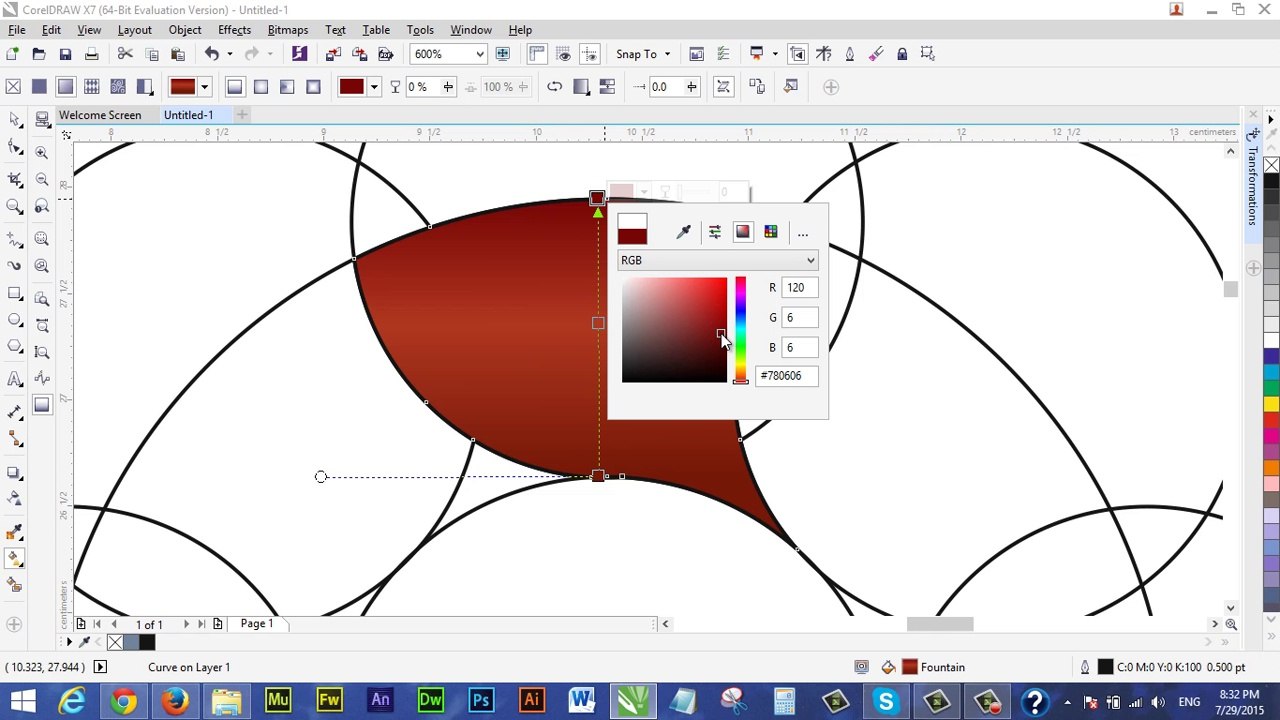Open the RGB color model dropdown
Screen dimensions: 1280x720
click(x=717, y=260)
